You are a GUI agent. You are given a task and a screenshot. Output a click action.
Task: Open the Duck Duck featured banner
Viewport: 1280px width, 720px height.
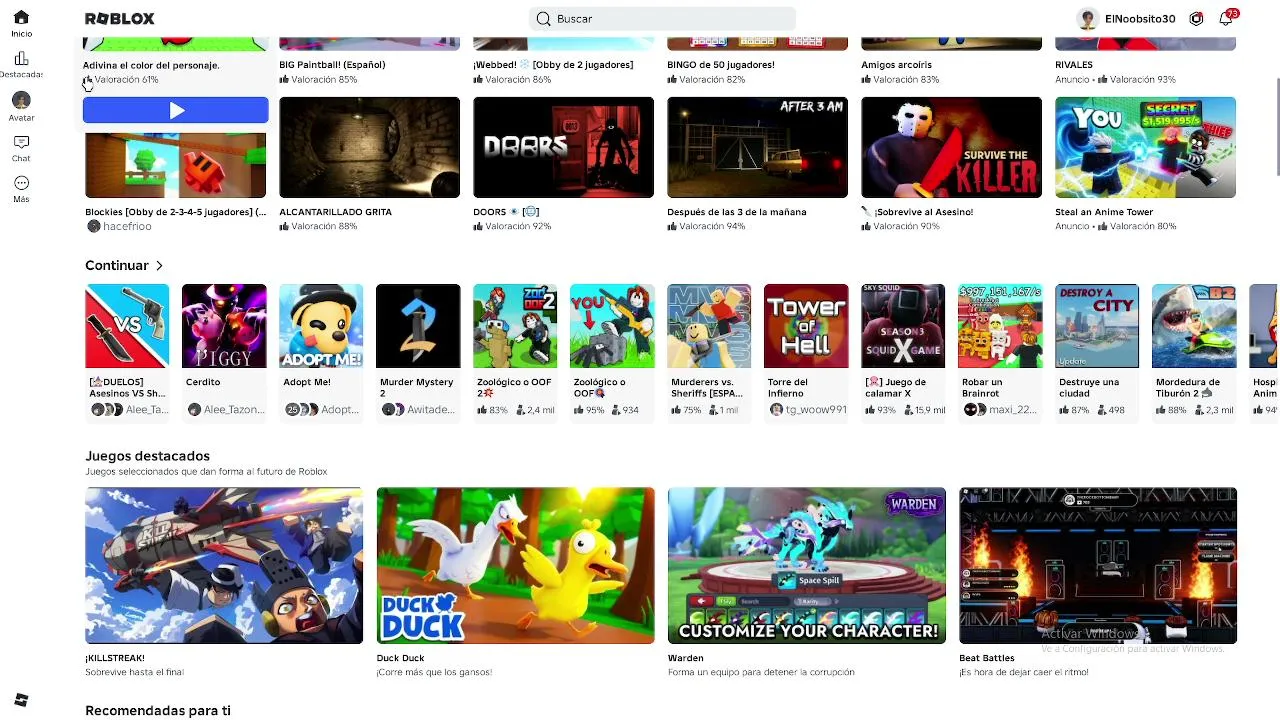click(516, 566)
